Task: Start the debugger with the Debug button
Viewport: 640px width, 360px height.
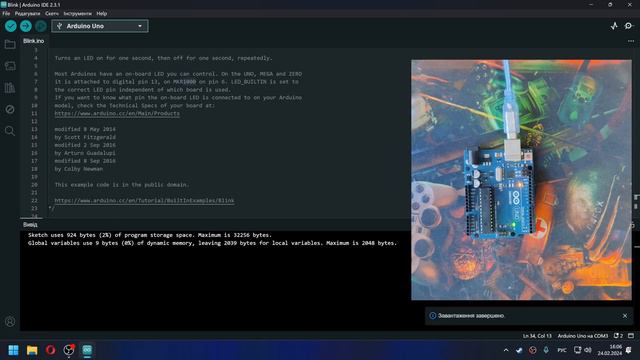Action: (41, 26)
